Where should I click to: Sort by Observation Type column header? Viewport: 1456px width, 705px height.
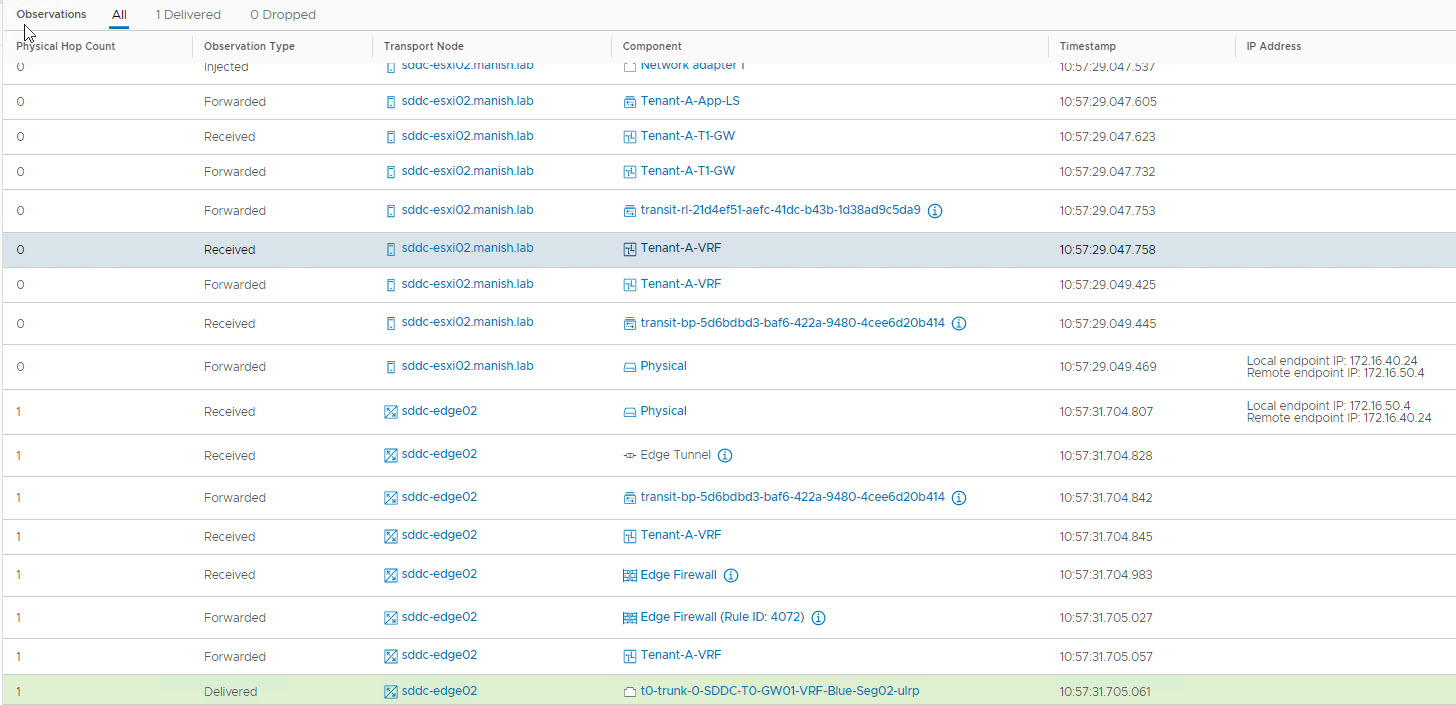coord(249,46)
